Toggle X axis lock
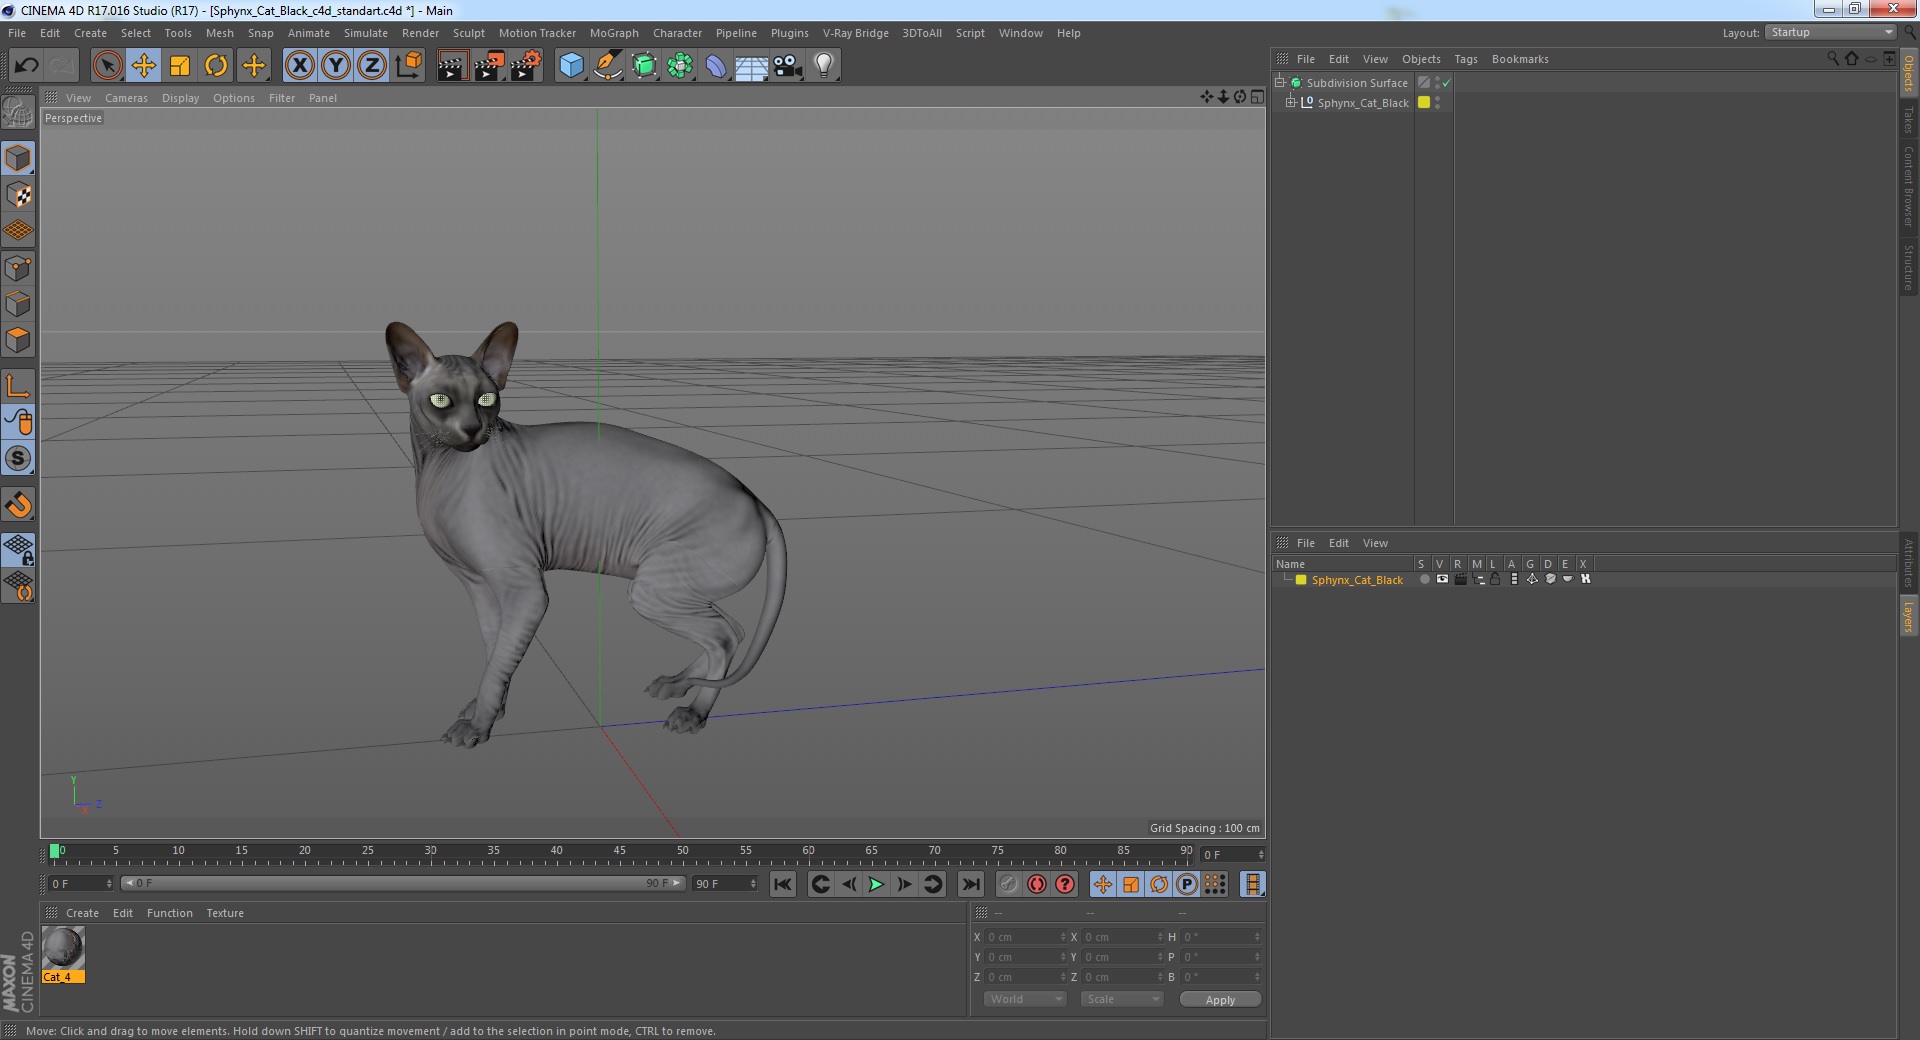 pos(299,66)
